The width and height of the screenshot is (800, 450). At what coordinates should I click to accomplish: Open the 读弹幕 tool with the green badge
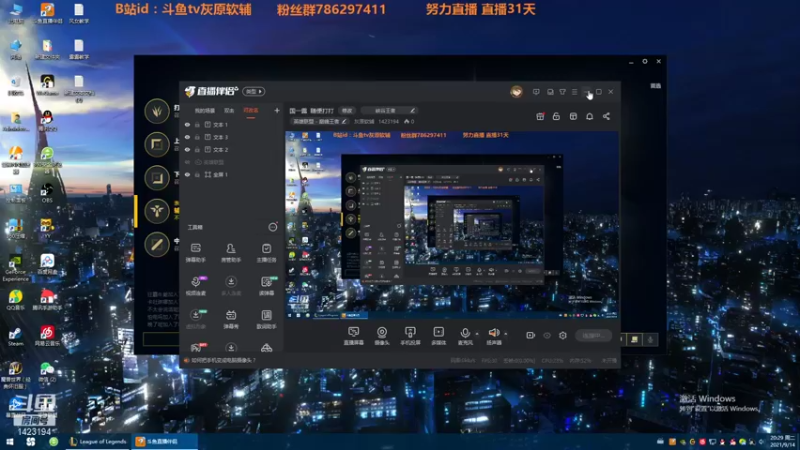267,286
